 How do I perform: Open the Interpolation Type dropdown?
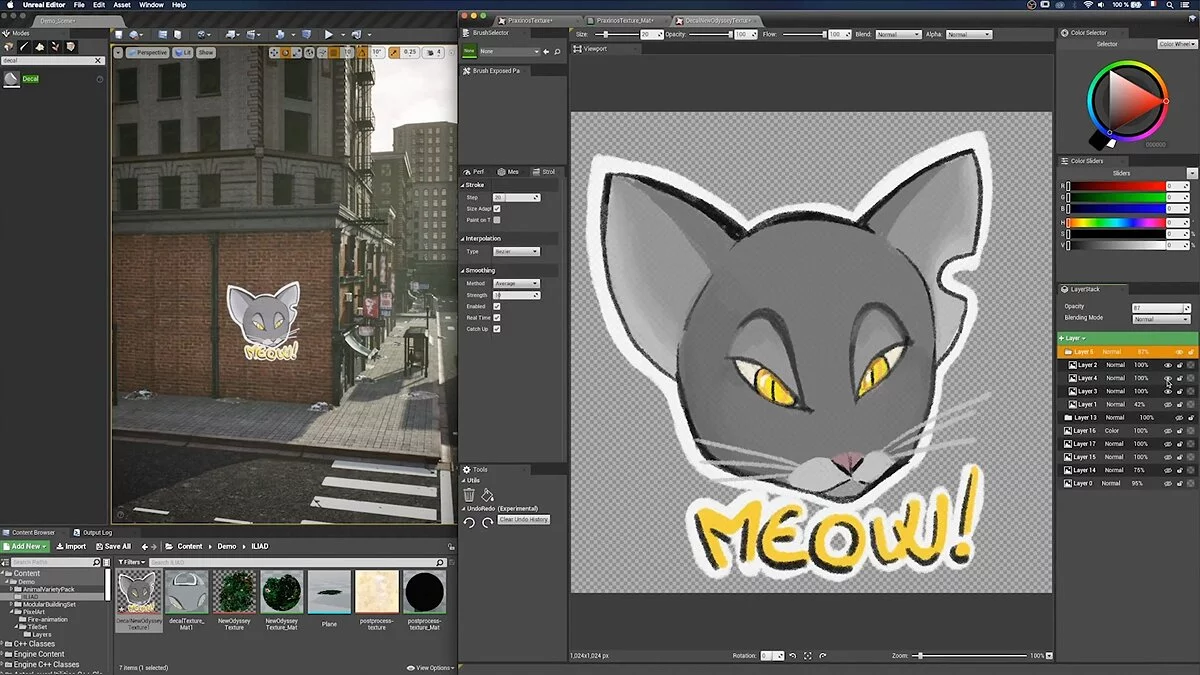[x=517, y=252]
